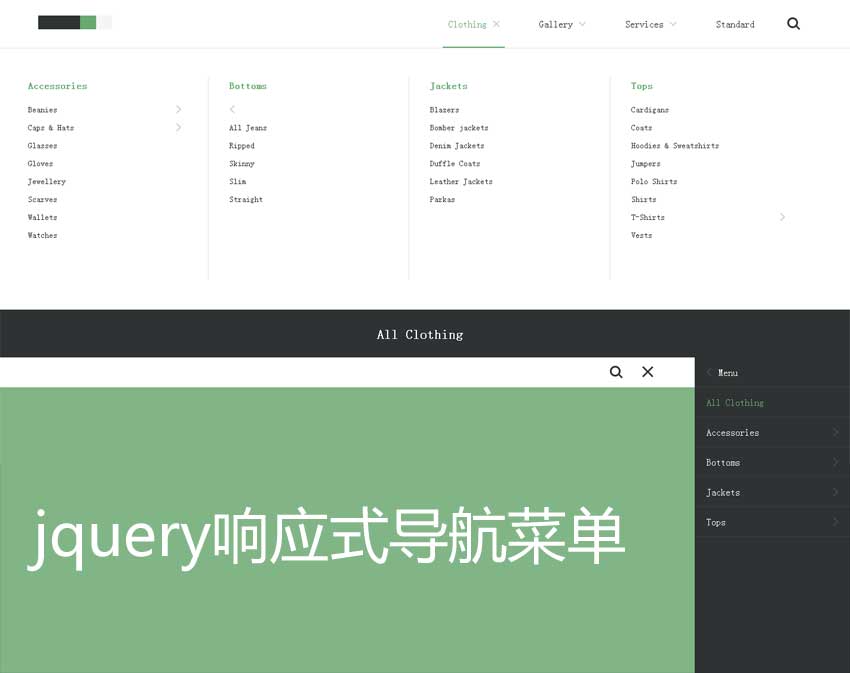Expand the Beanies submenu arrow
The image size is (850, 673).
[178, 110]
